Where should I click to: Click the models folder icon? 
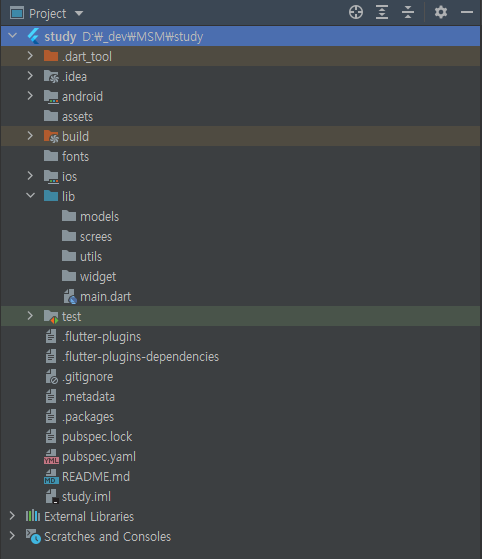69,216
